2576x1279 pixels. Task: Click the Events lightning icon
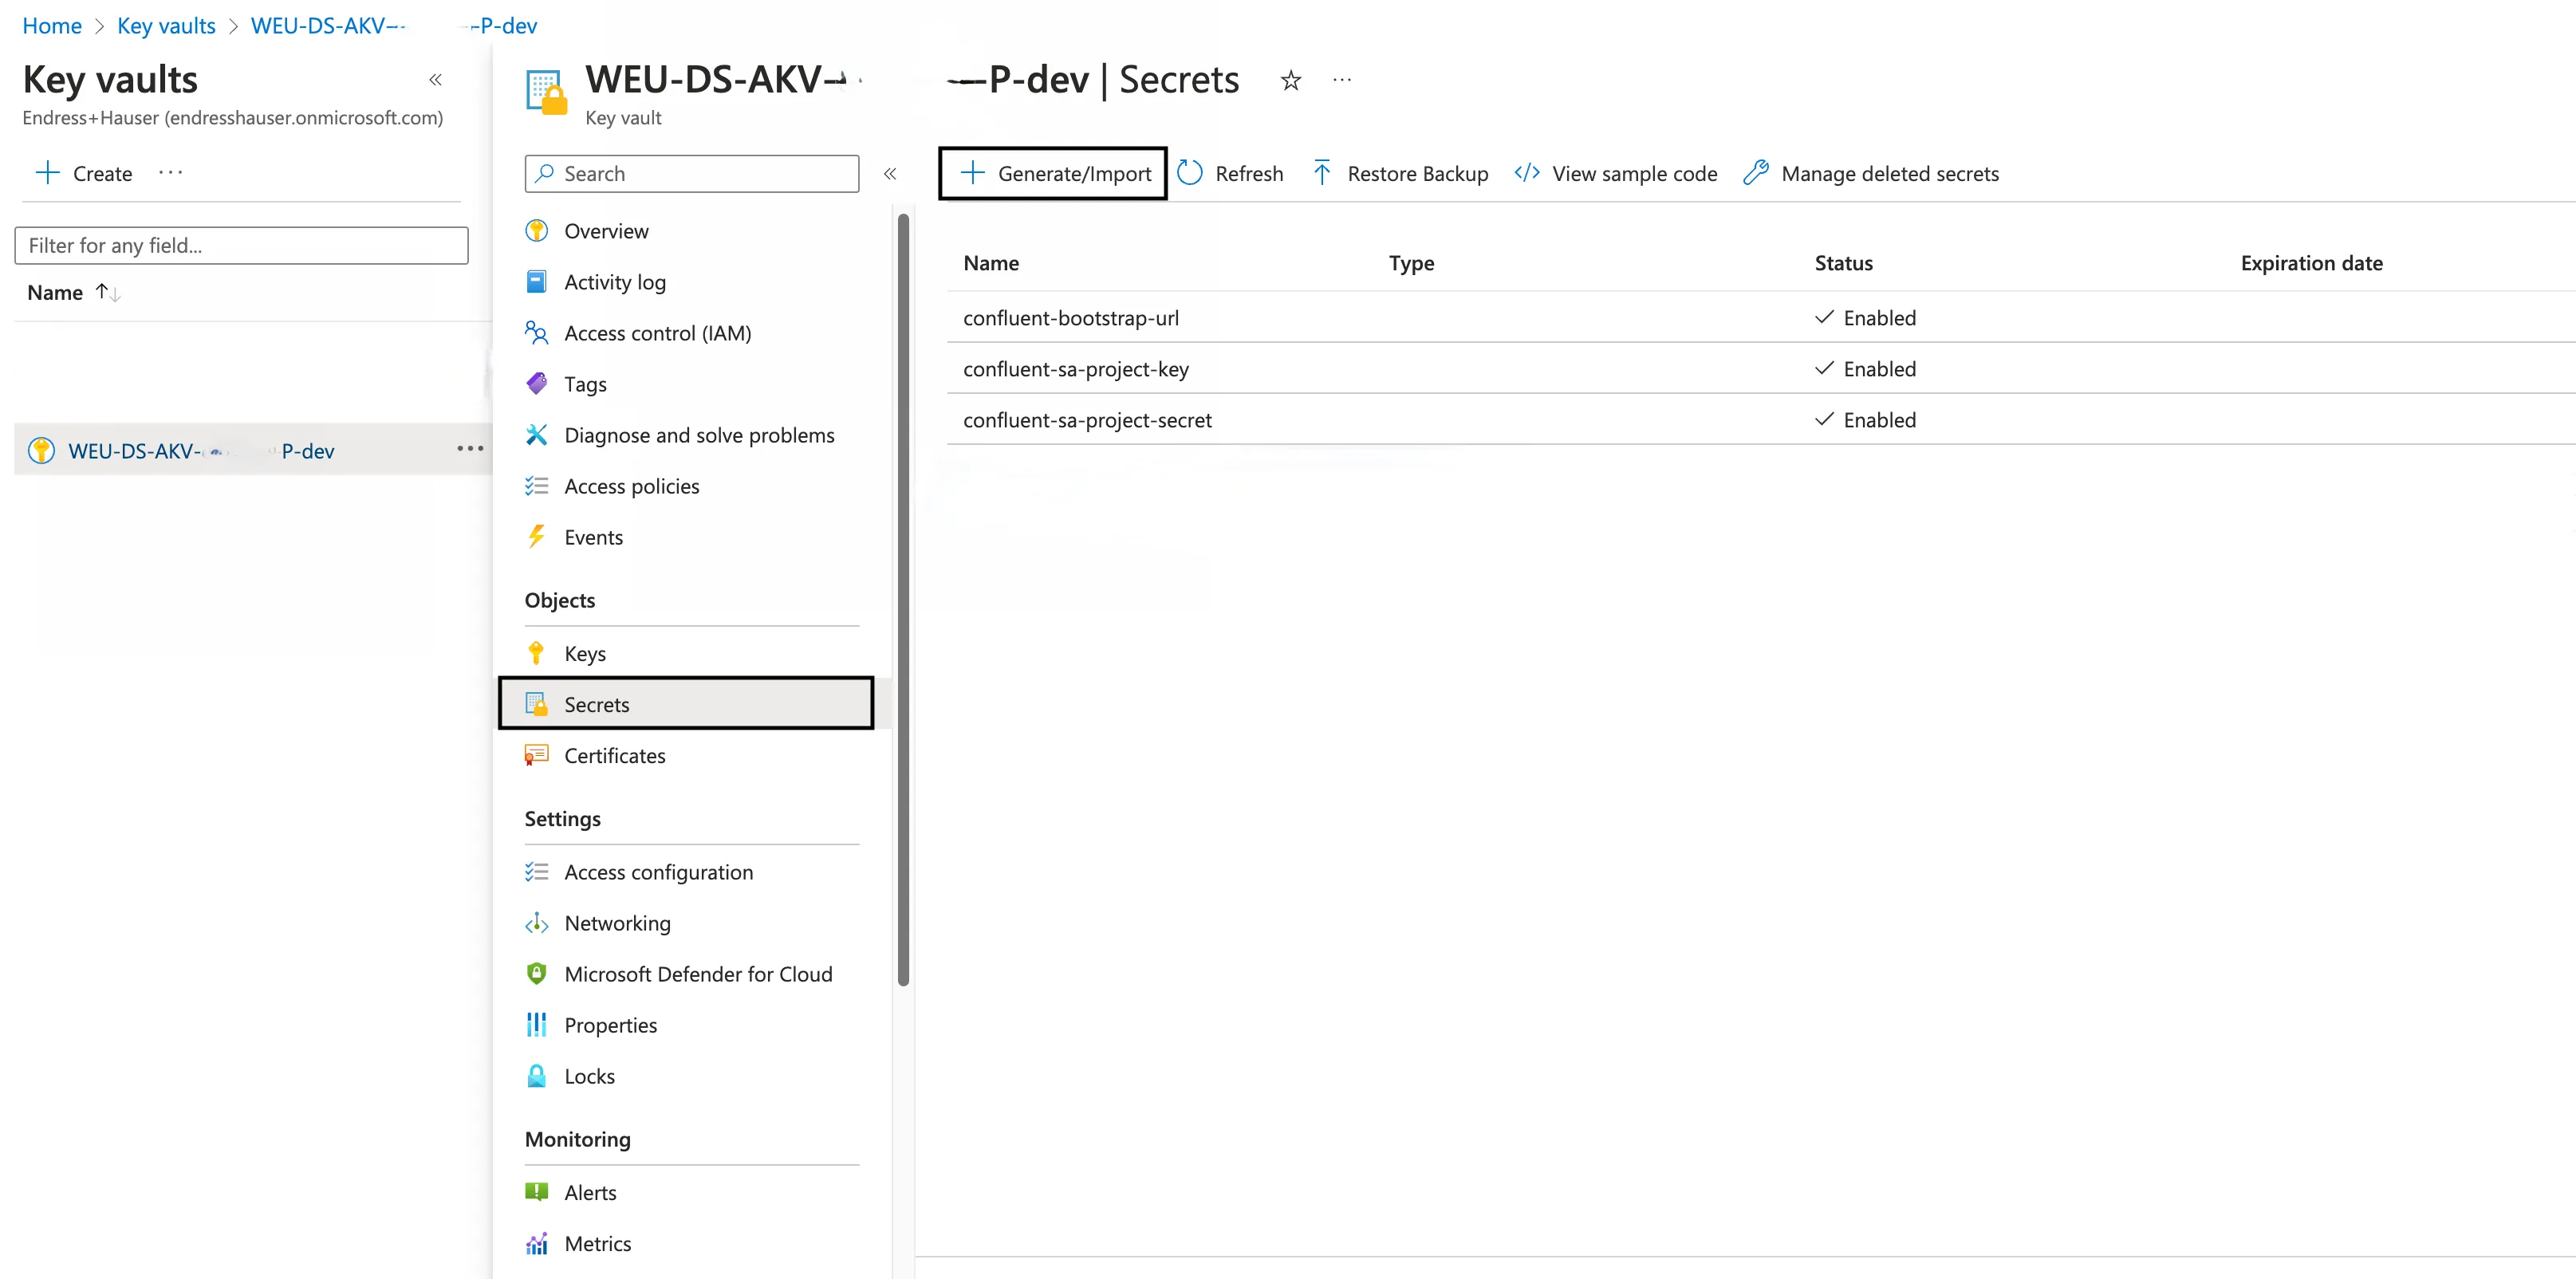[x=537, y=536]
